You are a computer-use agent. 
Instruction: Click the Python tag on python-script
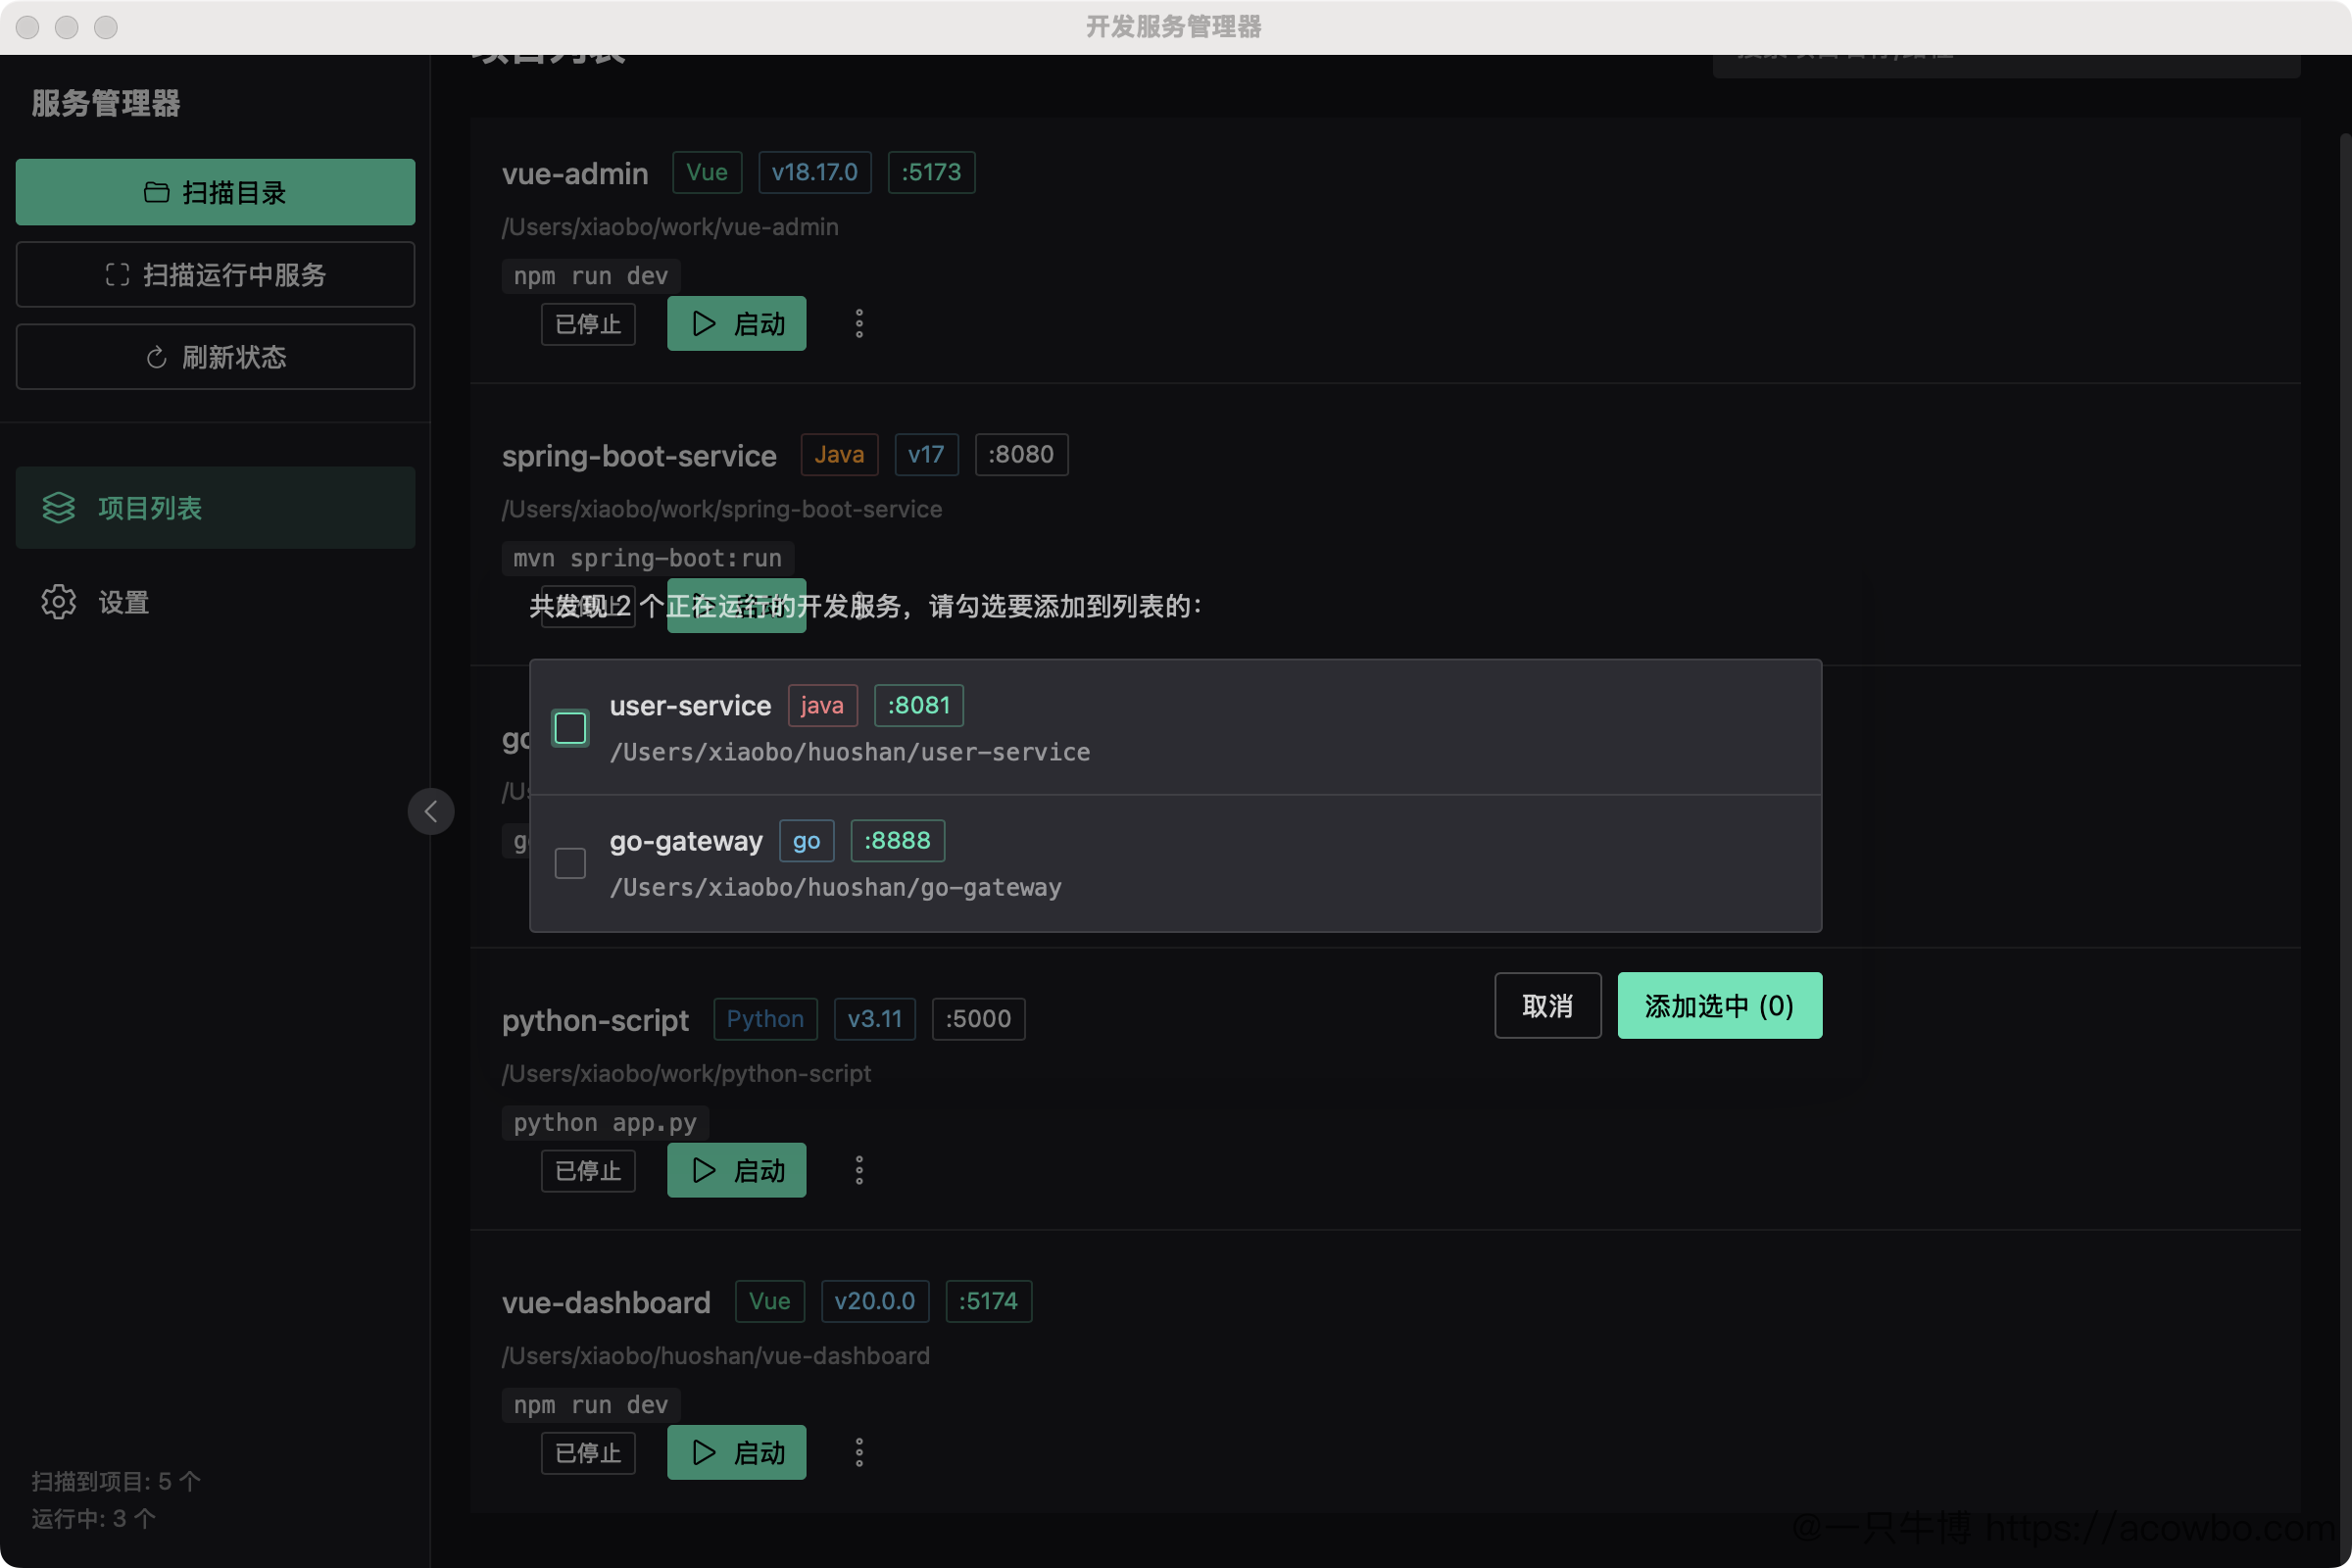(x=765, y=1019)
